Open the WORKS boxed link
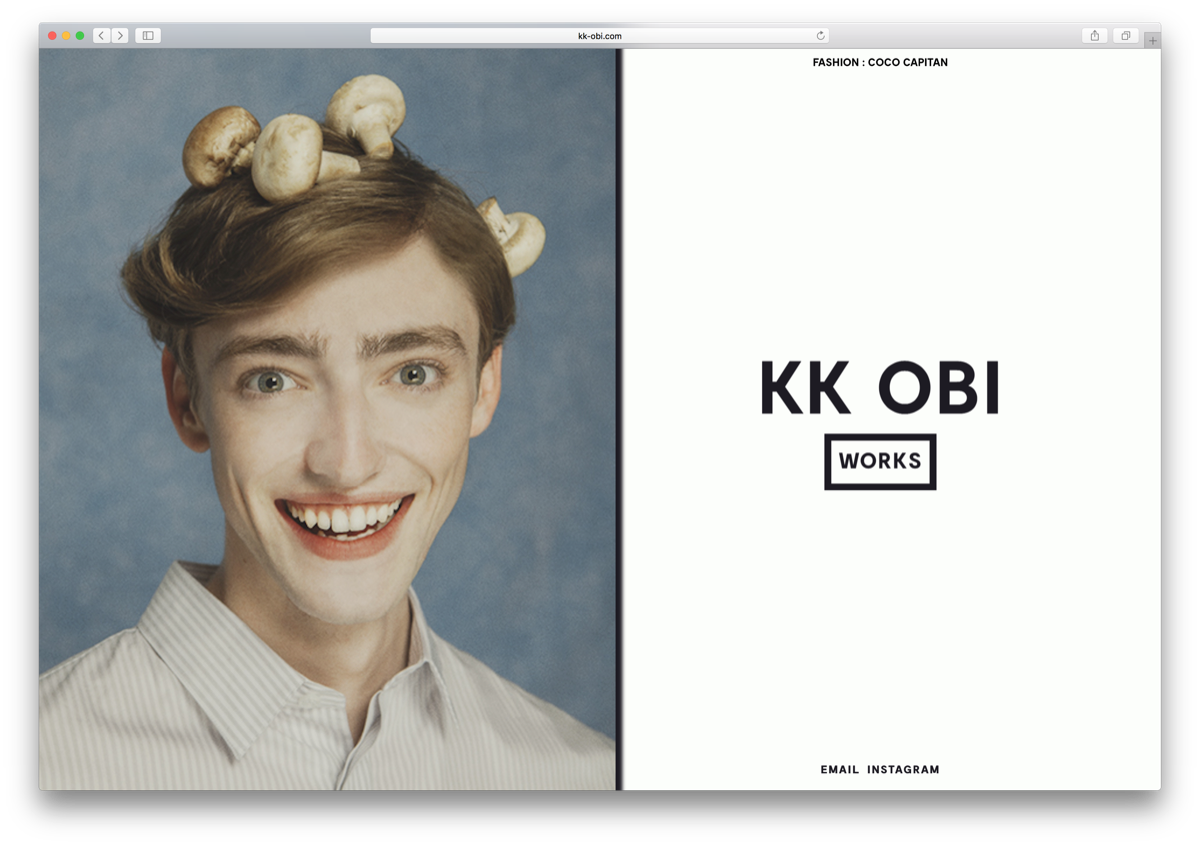This screenshot has height=846, width=1200. tap(880, 462)
